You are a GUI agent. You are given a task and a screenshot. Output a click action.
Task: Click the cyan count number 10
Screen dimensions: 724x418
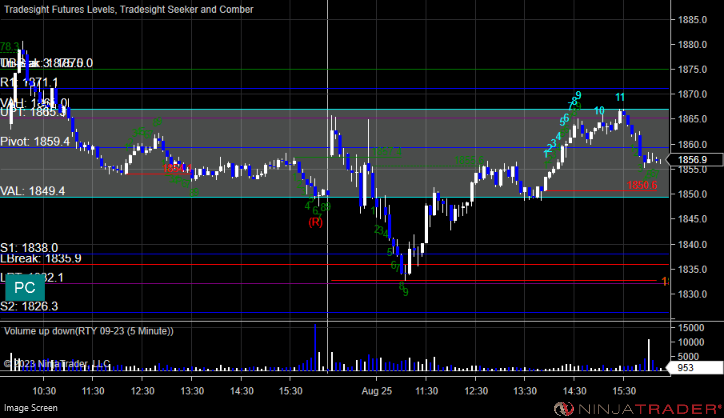tap(599, 111)
